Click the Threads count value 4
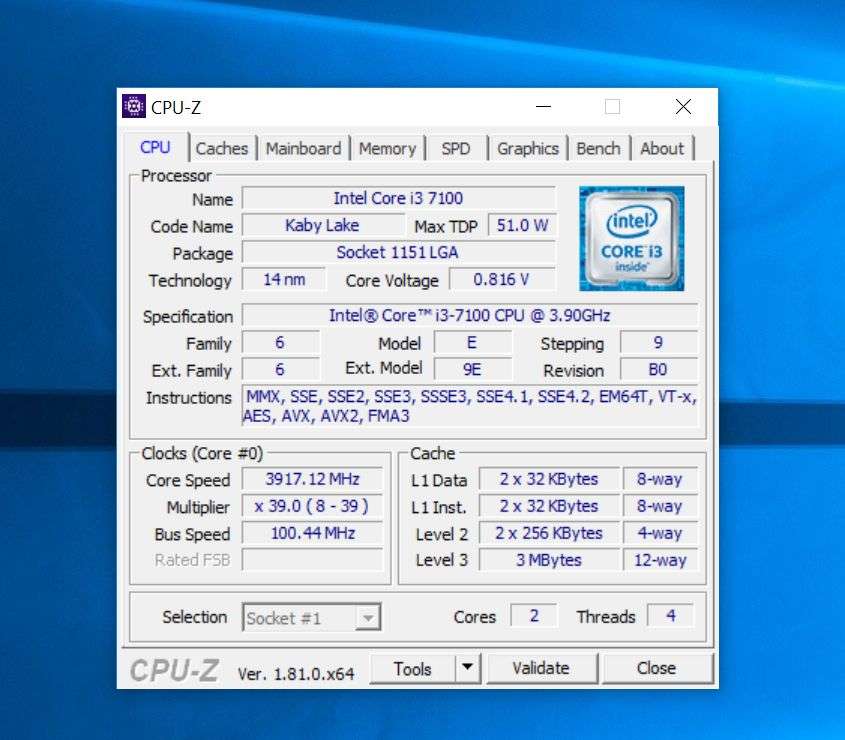 tap(670, 616)
